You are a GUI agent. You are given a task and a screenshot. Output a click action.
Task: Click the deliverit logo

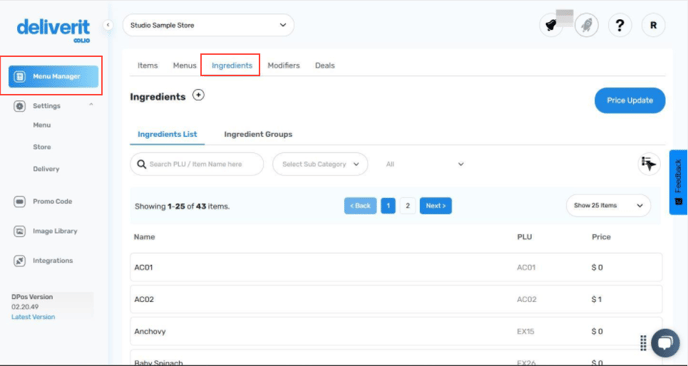(x=53, y=30)
